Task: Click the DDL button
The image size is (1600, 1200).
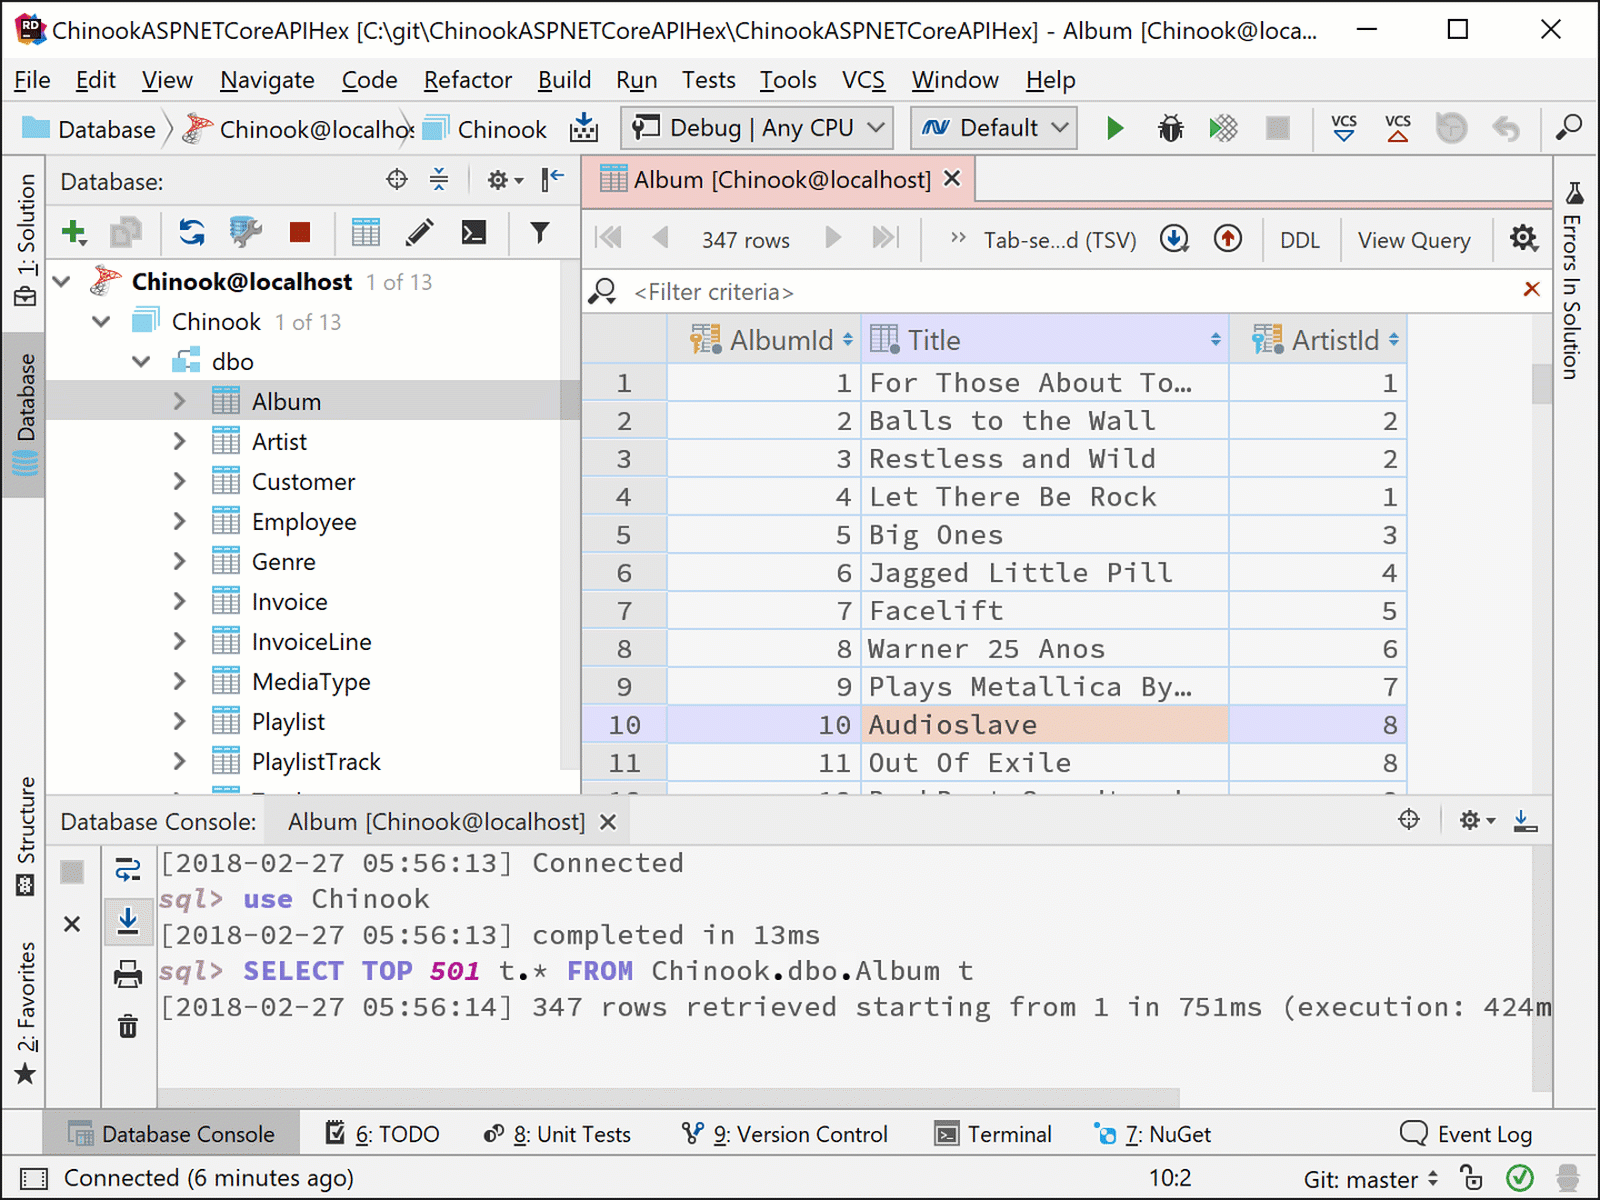Action: (x=1299, y=239)
